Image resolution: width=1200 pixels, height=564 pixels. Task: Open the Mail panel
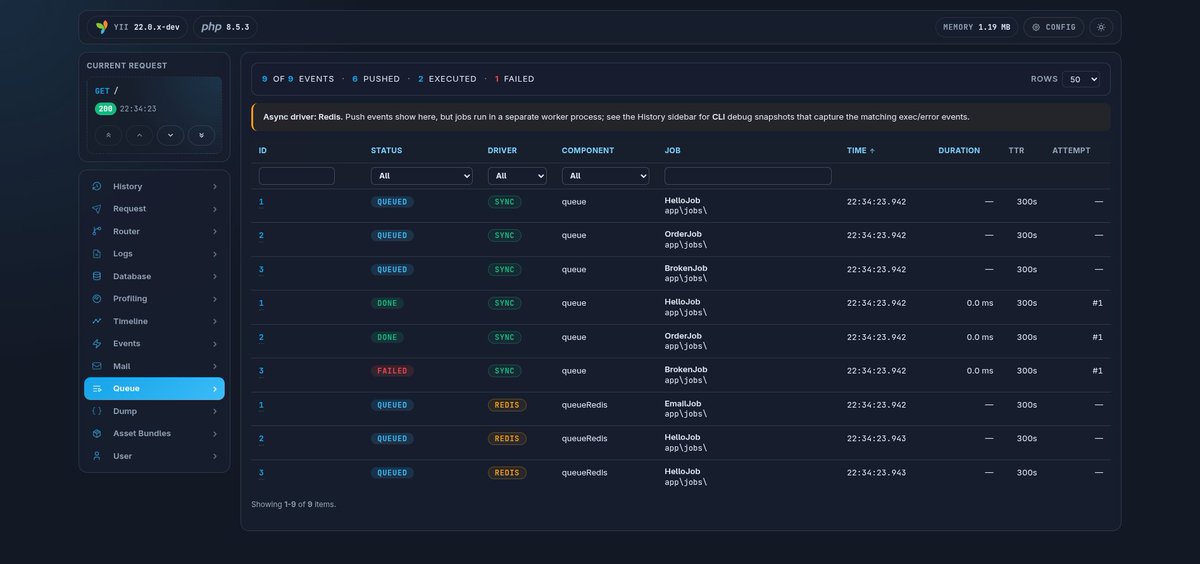[154, 366]
